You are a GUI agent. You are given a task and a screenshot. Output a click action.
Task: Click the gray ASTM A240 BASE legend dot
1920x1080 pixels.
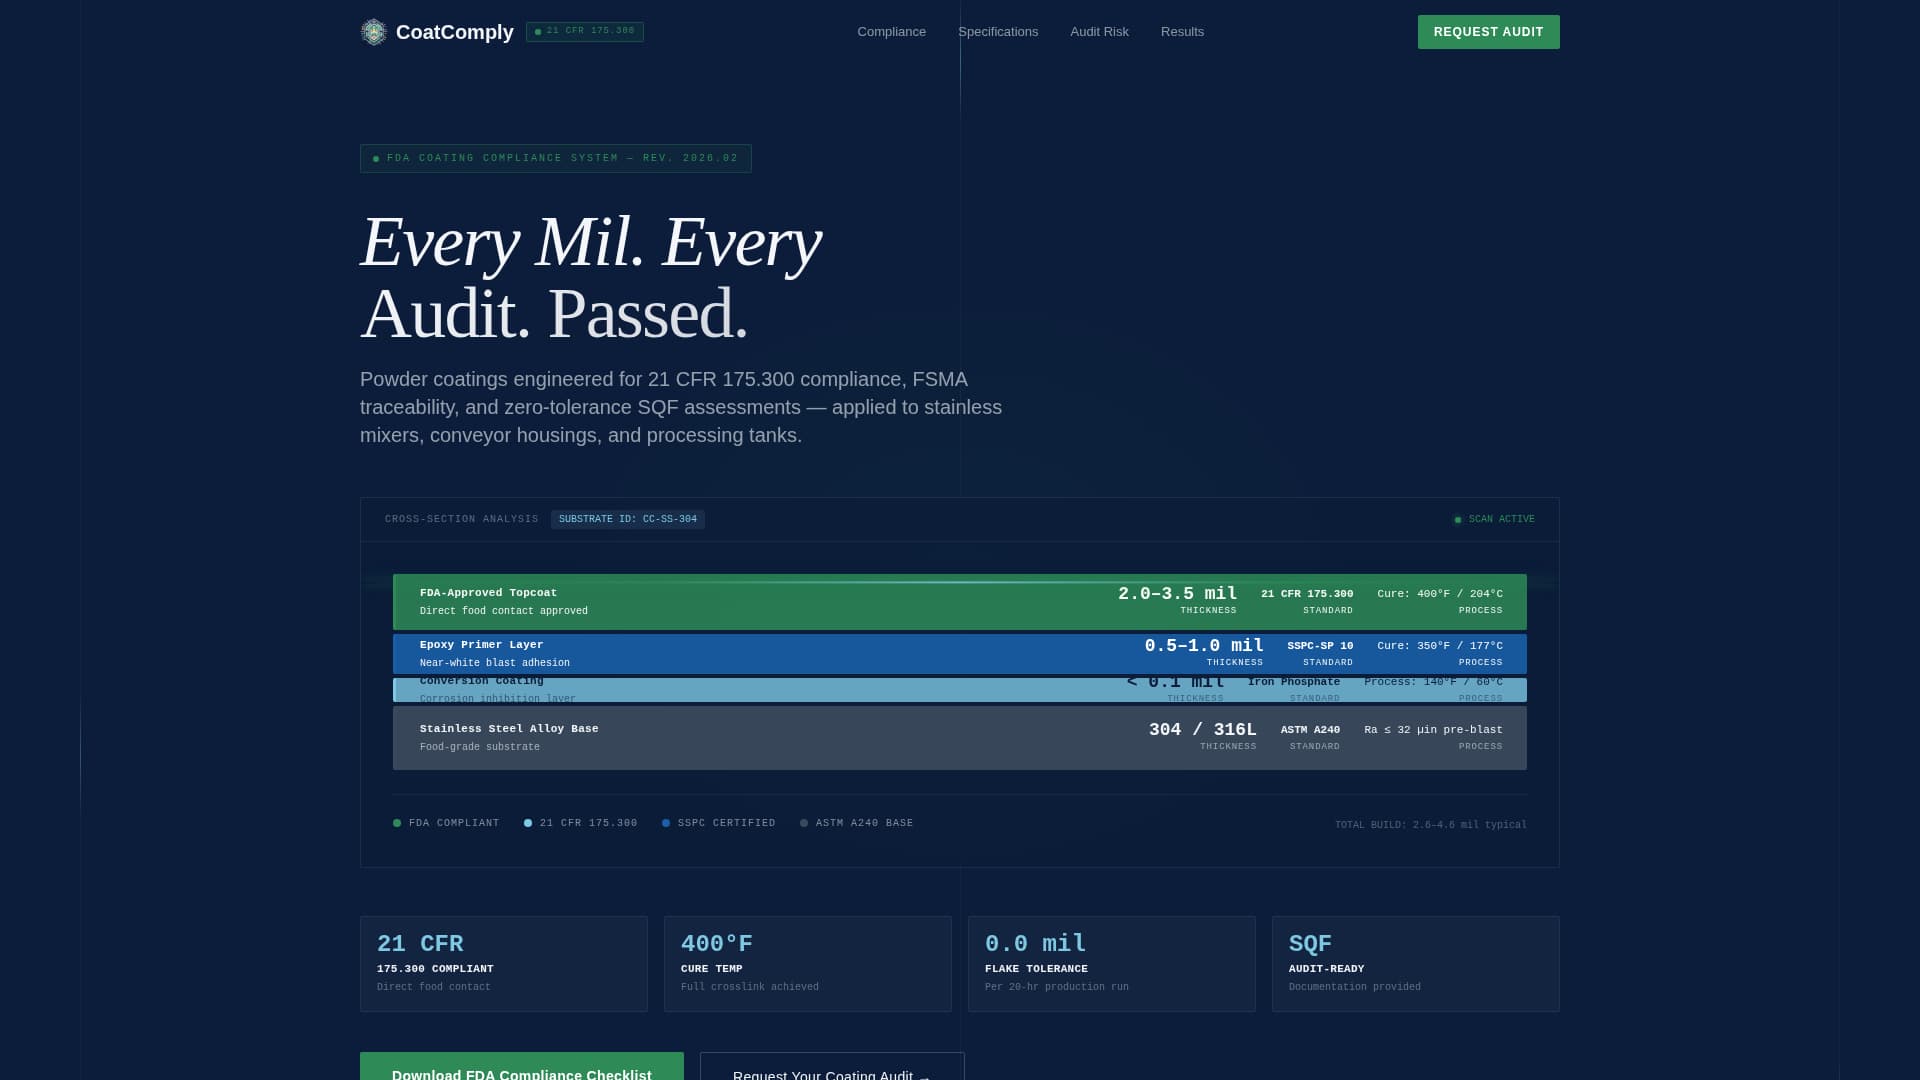pos(803,823)
